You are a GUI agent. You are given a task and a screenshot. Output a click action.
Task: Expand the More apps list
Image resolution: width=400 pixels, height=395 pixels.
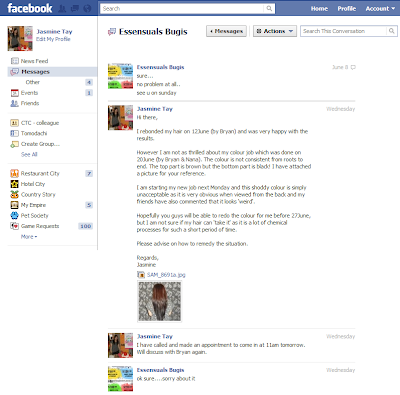29,237
